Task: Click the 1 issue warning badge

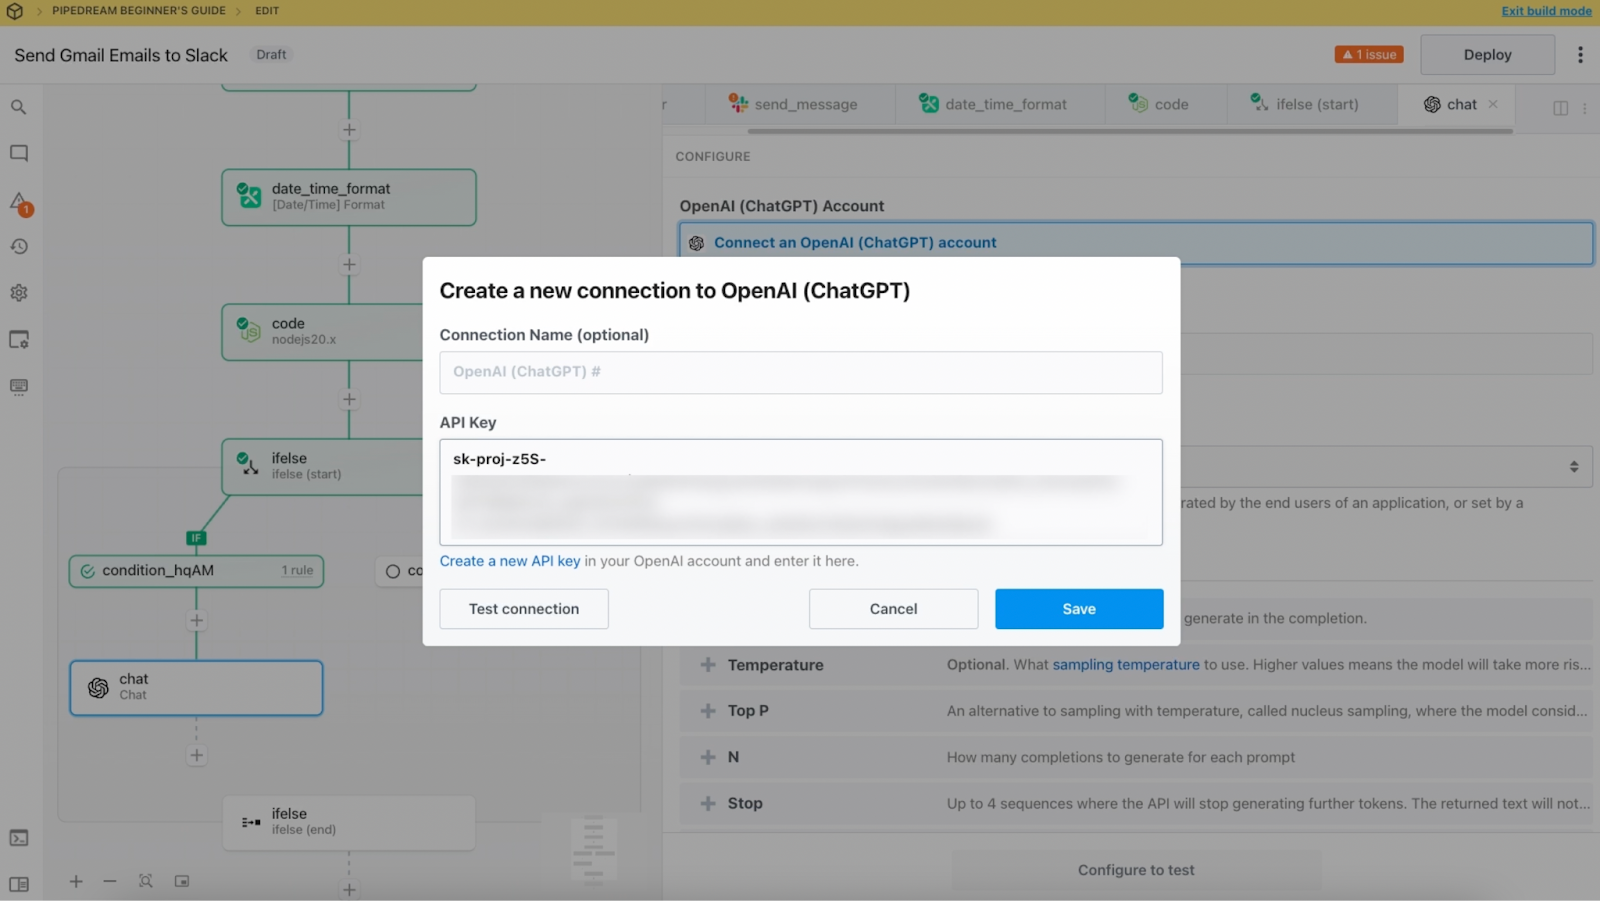Action: tap(1369, 55)
